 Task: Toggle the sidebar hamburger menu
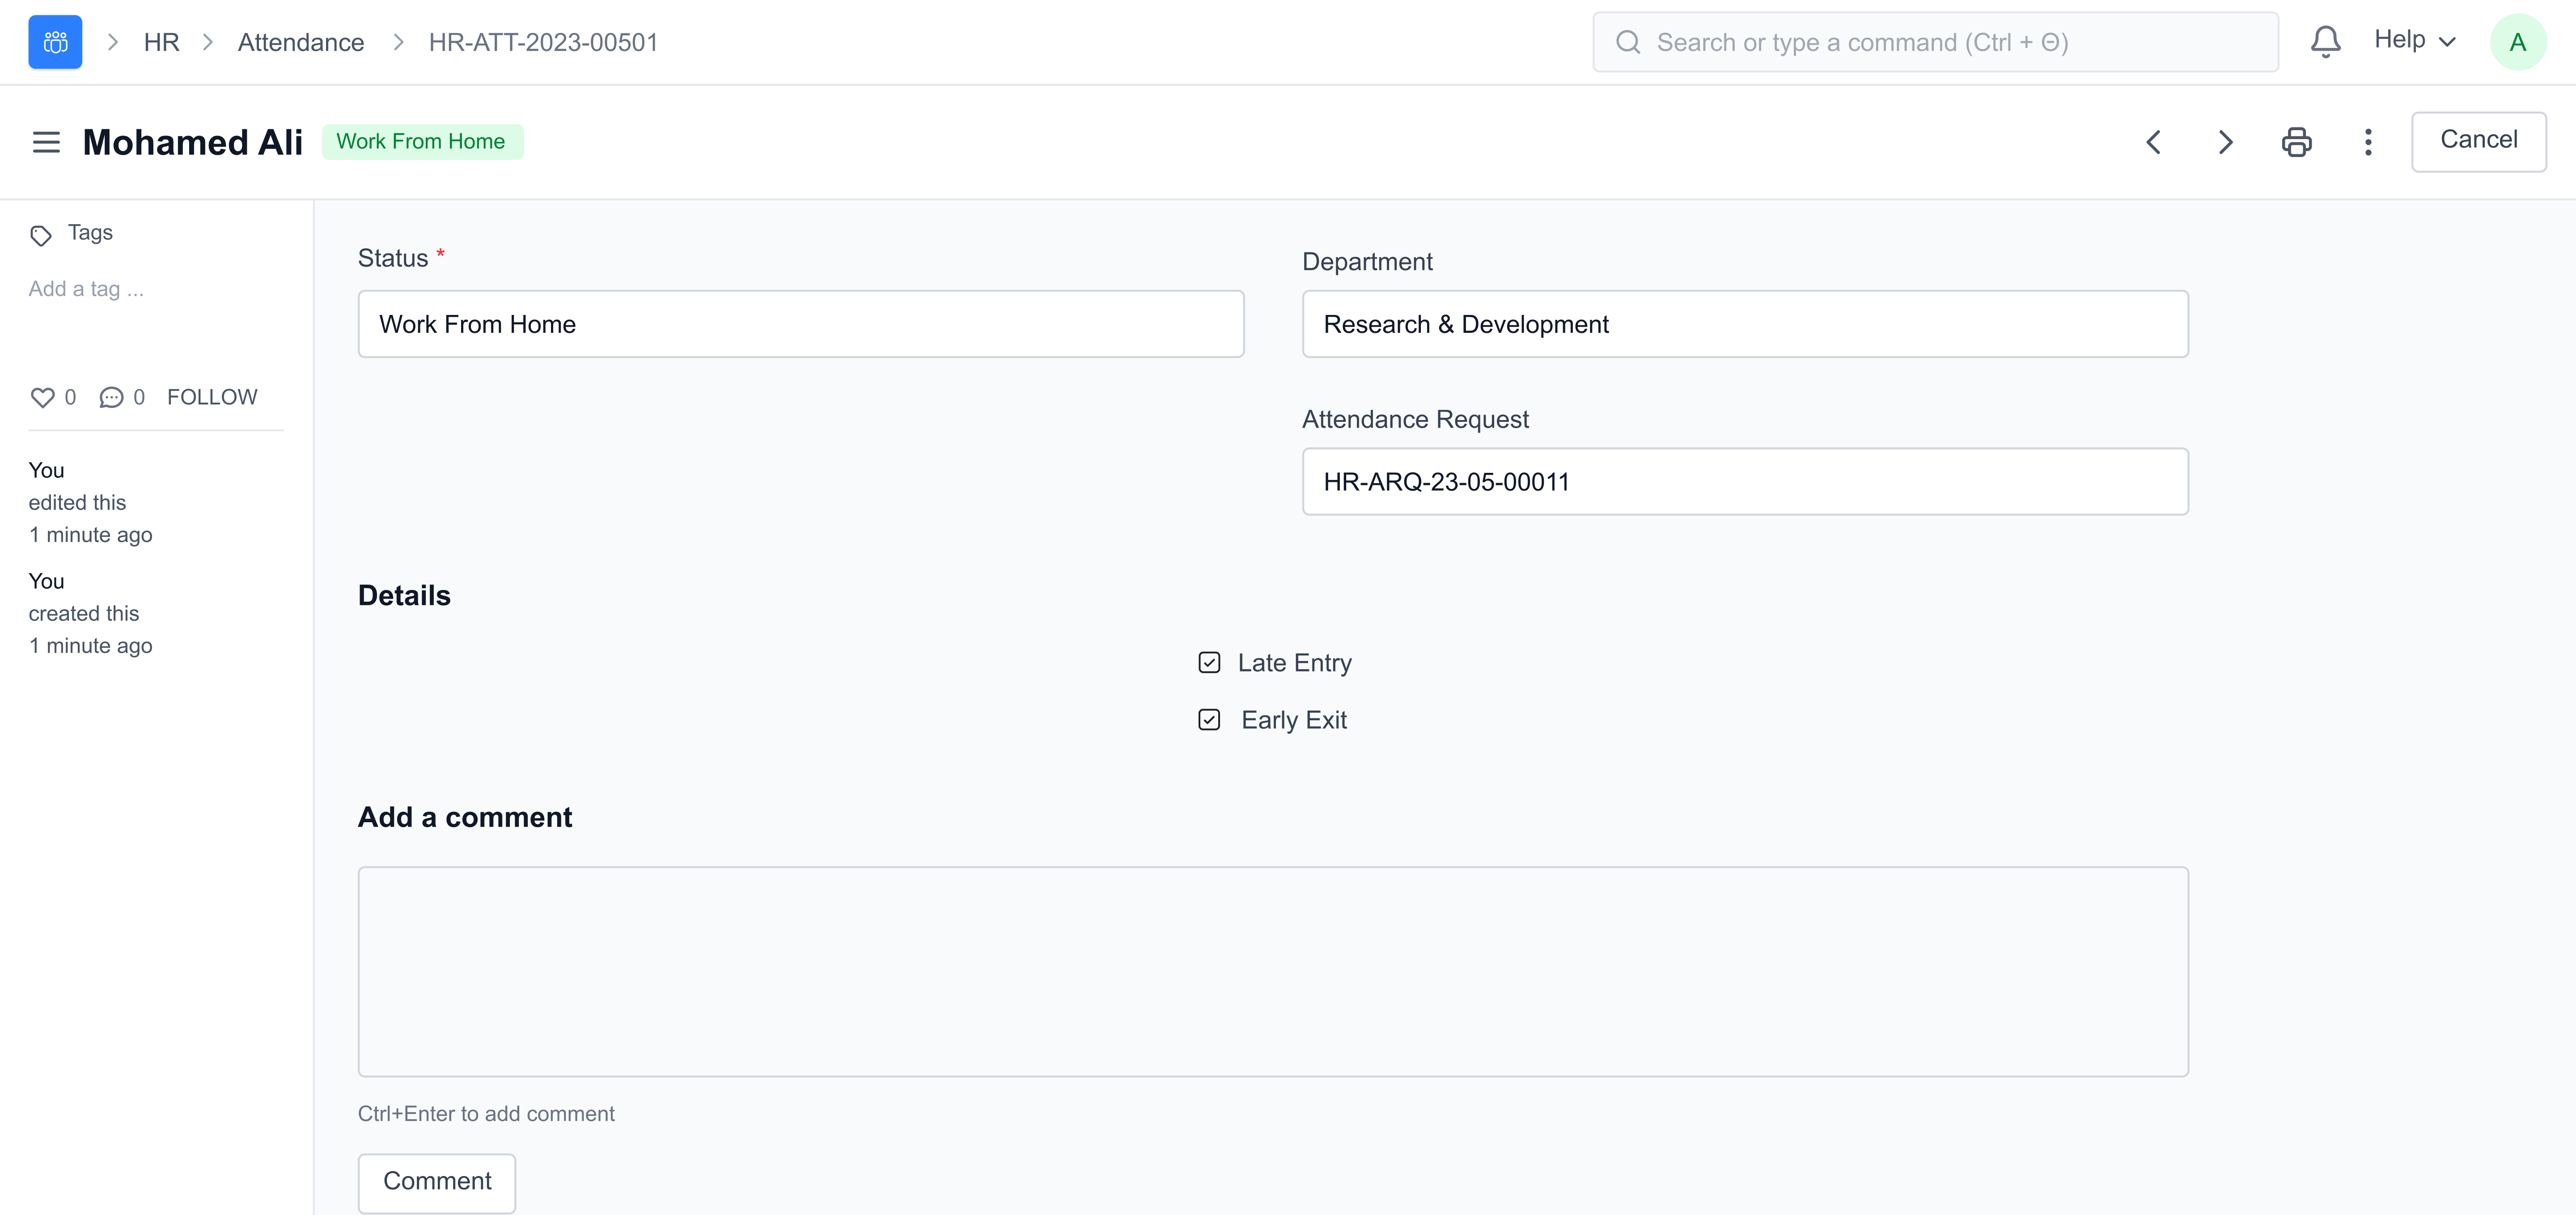pyautogui.click(x=46, y=142)
